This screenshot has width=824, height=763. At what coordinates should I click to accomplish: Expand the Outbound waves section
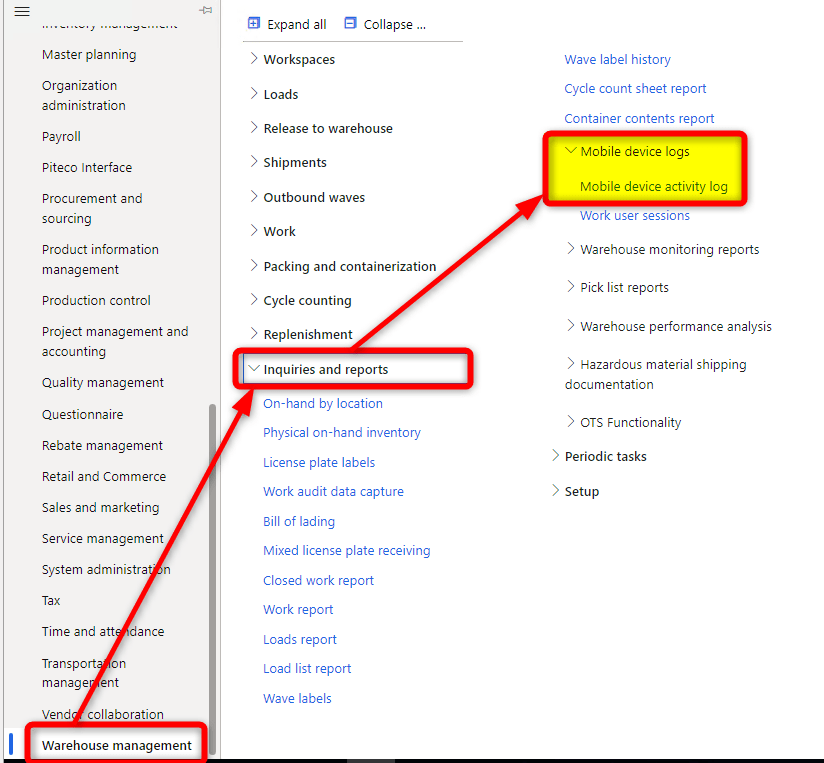pos(254,197)
